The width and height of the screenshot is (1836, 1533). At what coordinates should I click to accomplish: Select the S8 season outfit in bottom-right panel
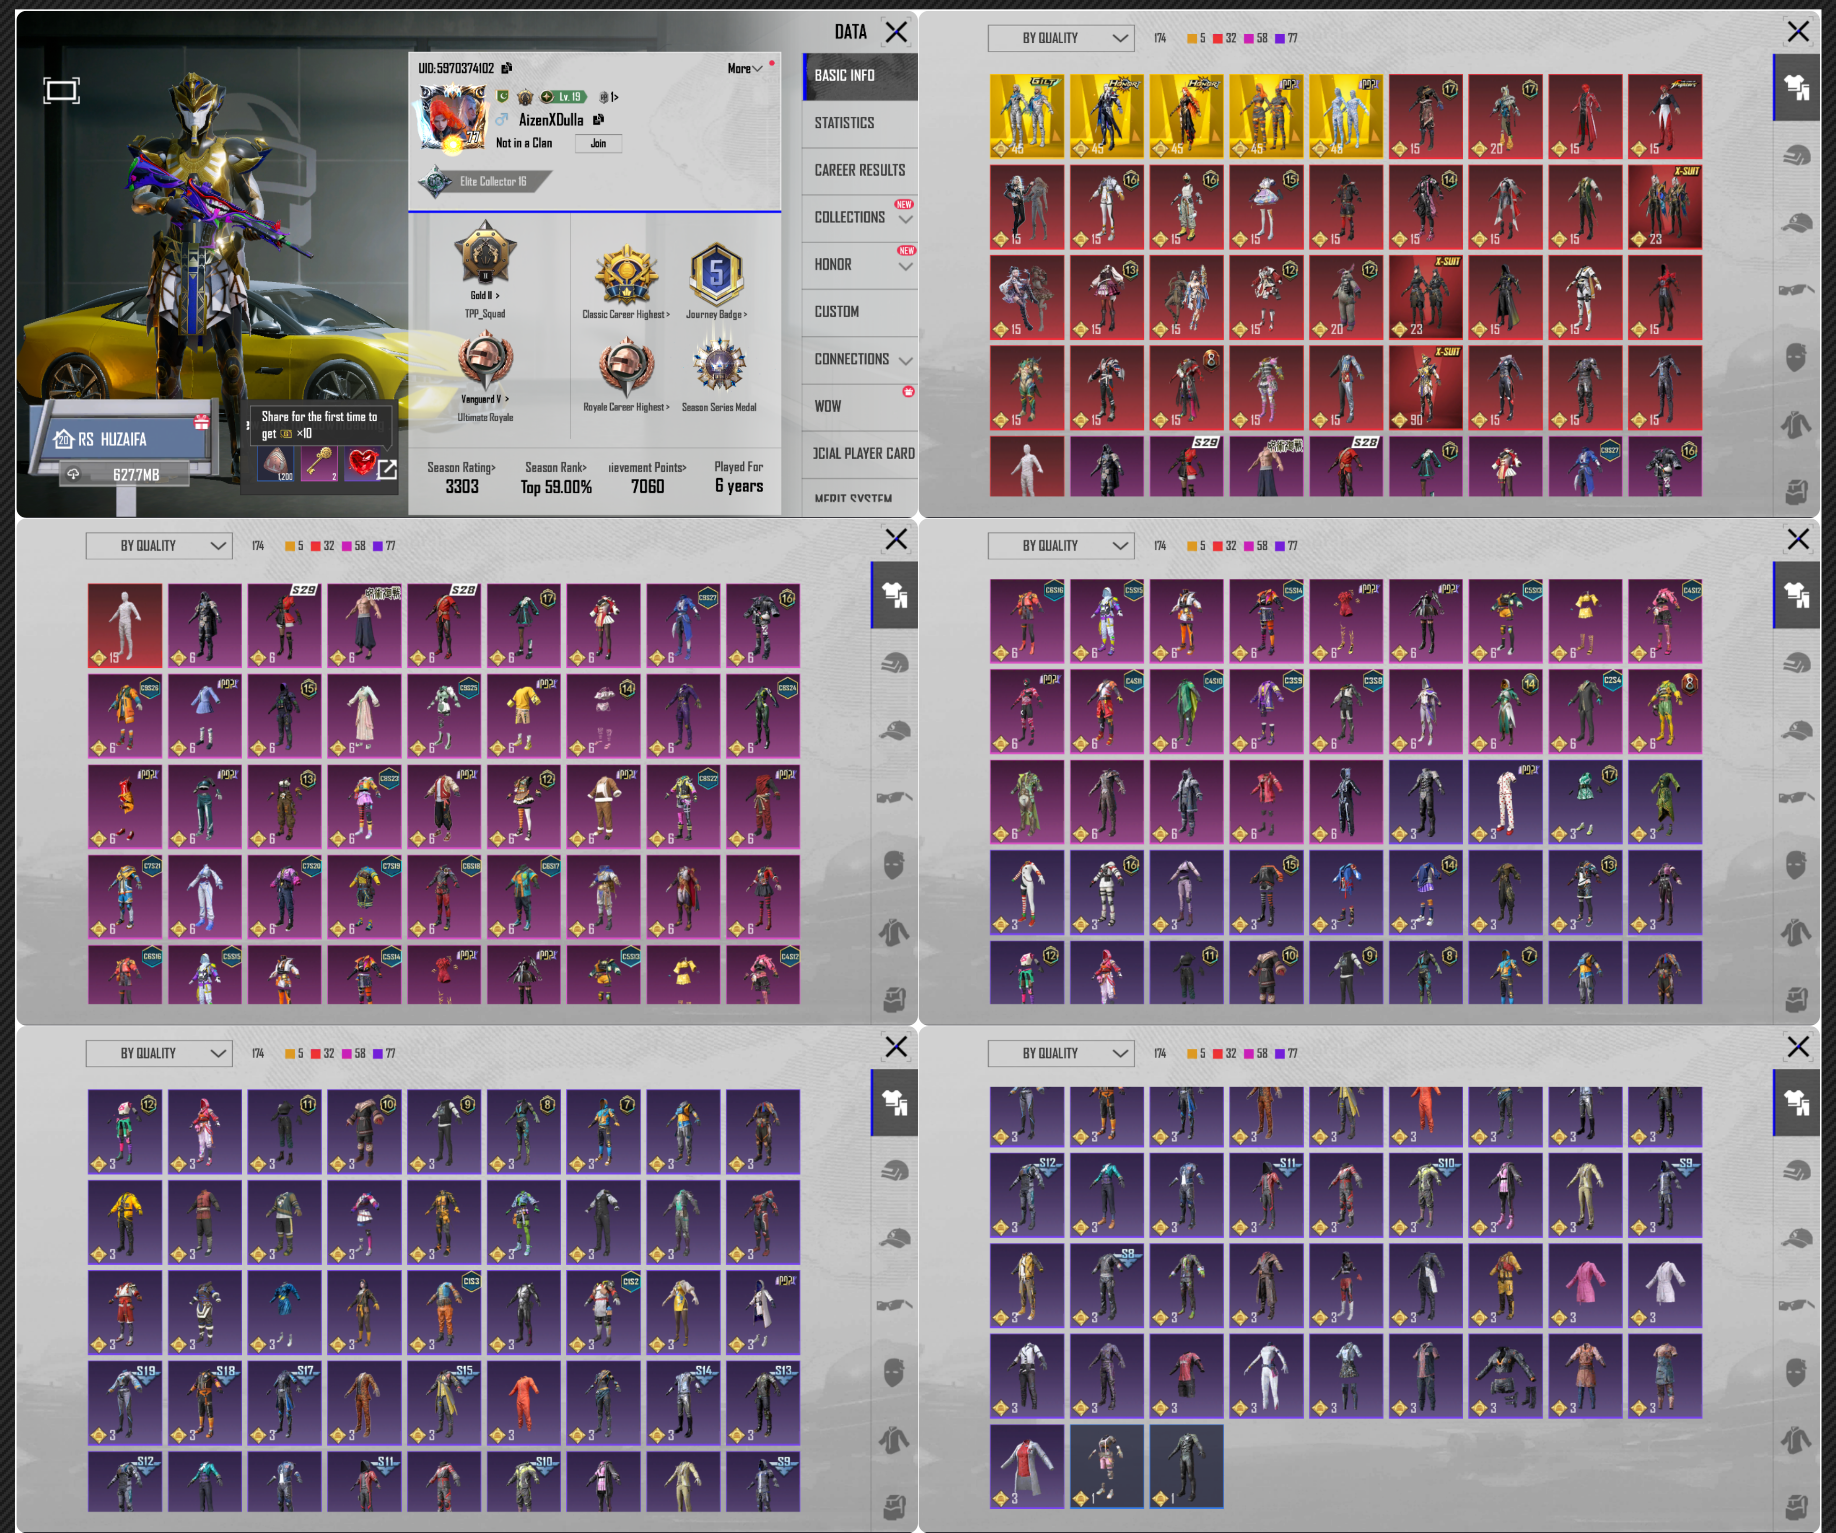[1106, 1285]
